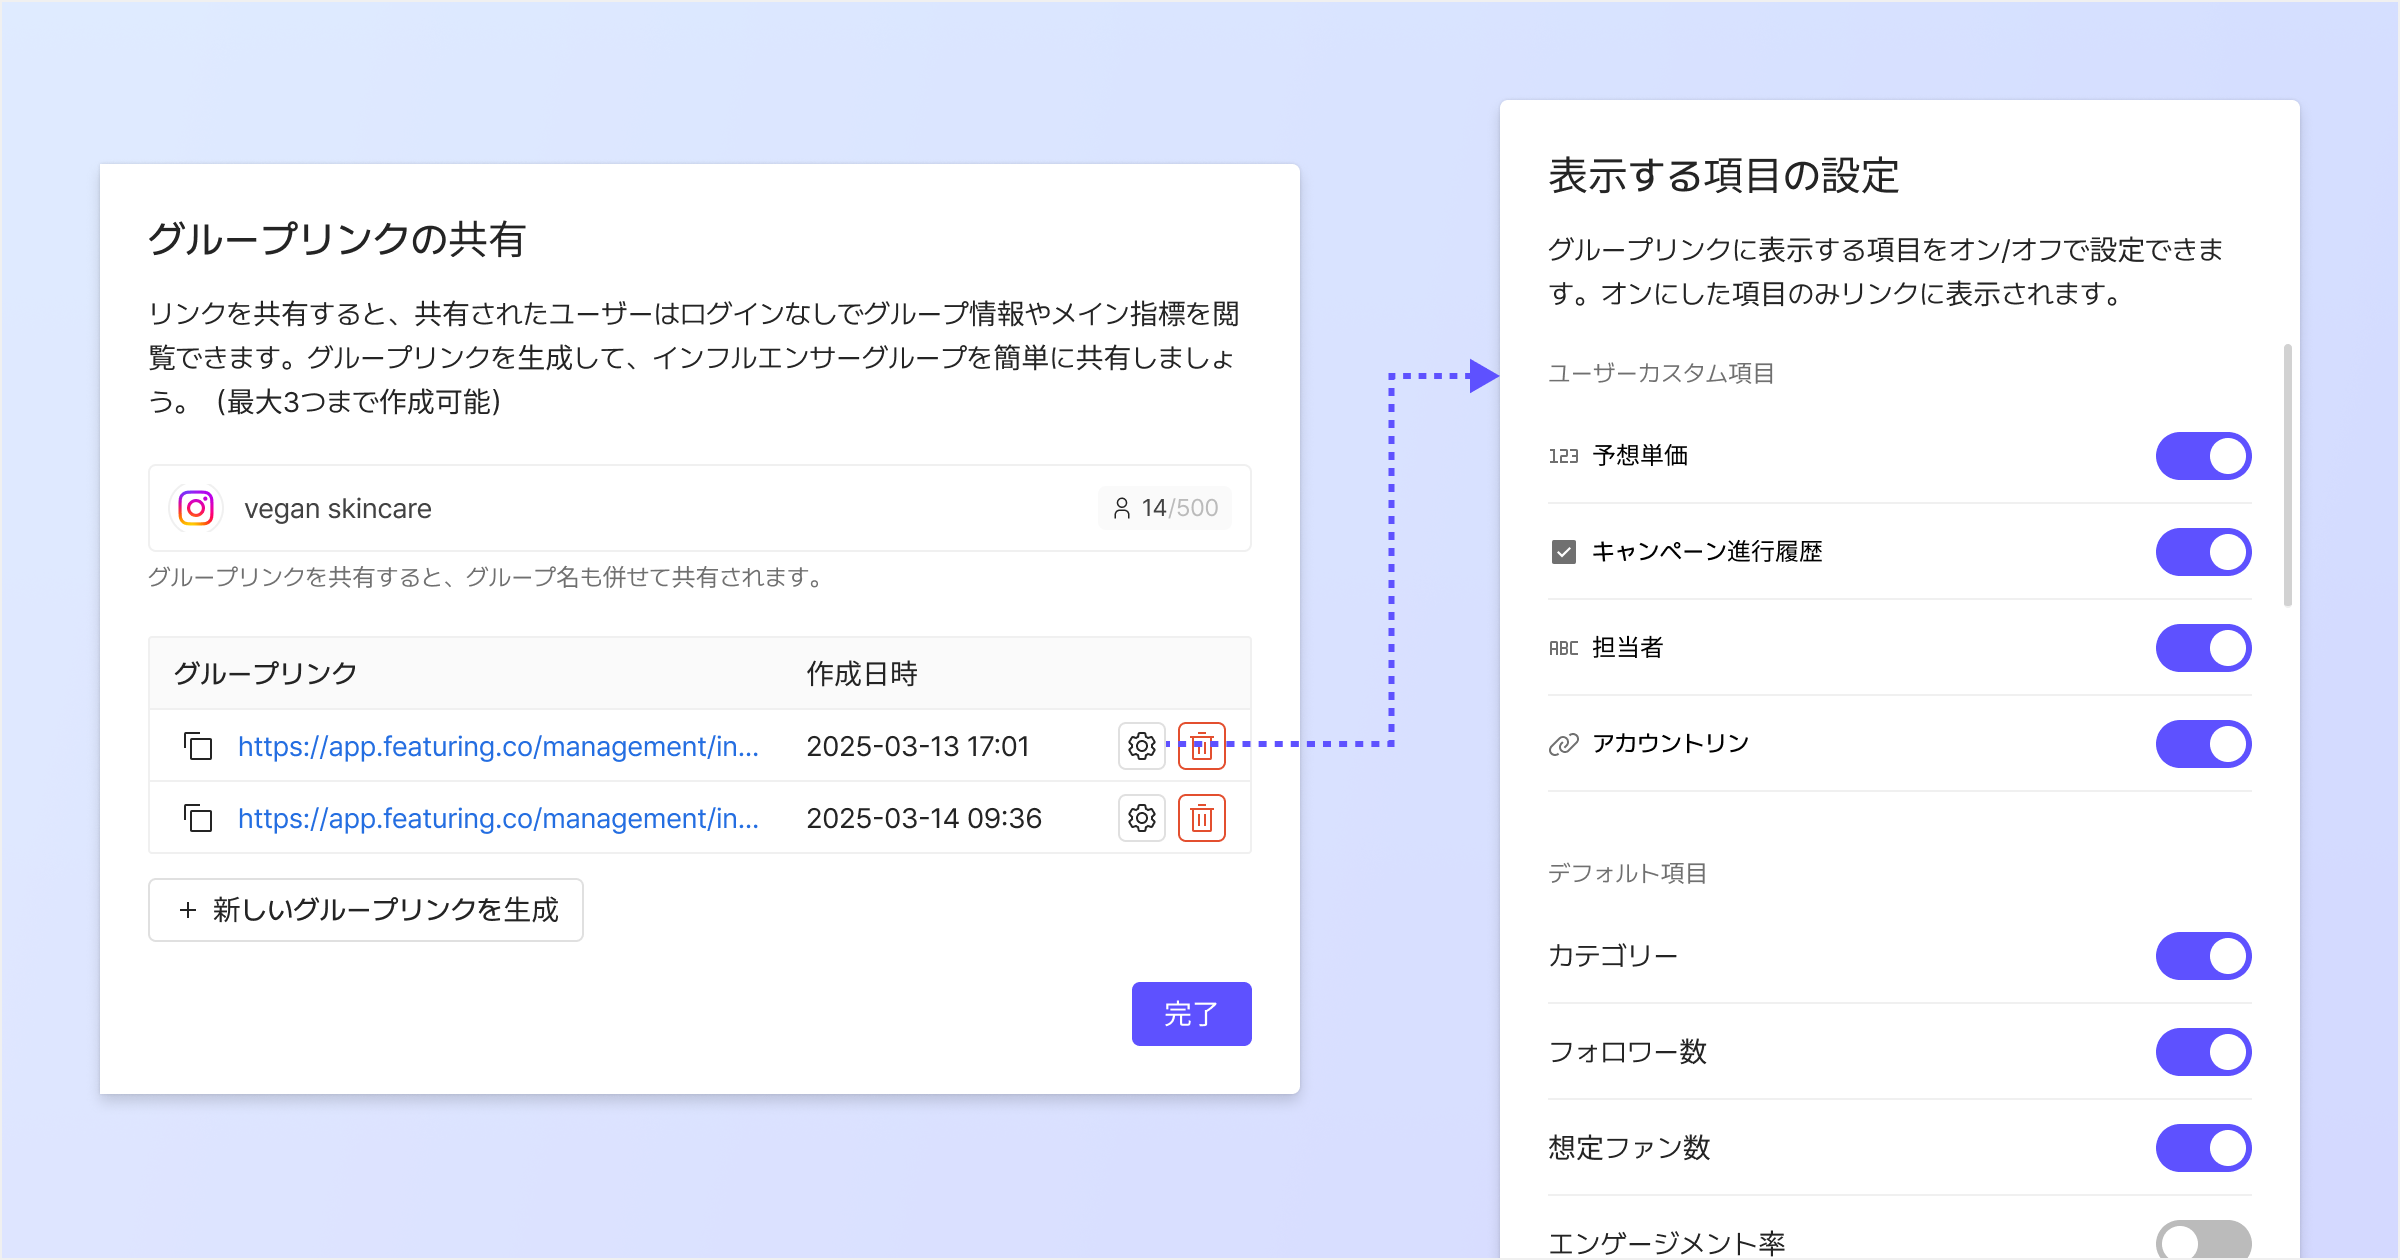The width and height of the screenshot is (2400, 1260).
Task: Delete the 2025-03-13 group link
Action: click(1201, 746)
